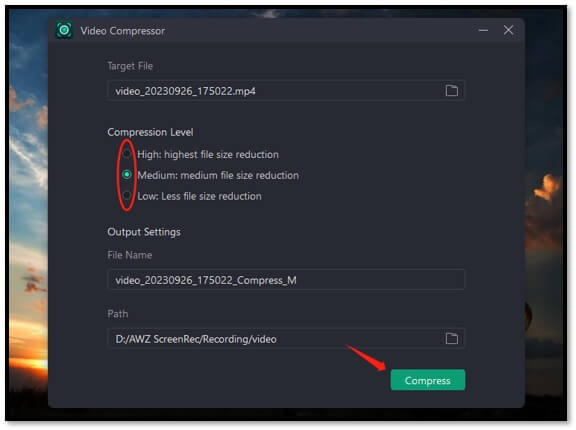Click the Output Settings heading
576x430 pixels.
(144, 232)
